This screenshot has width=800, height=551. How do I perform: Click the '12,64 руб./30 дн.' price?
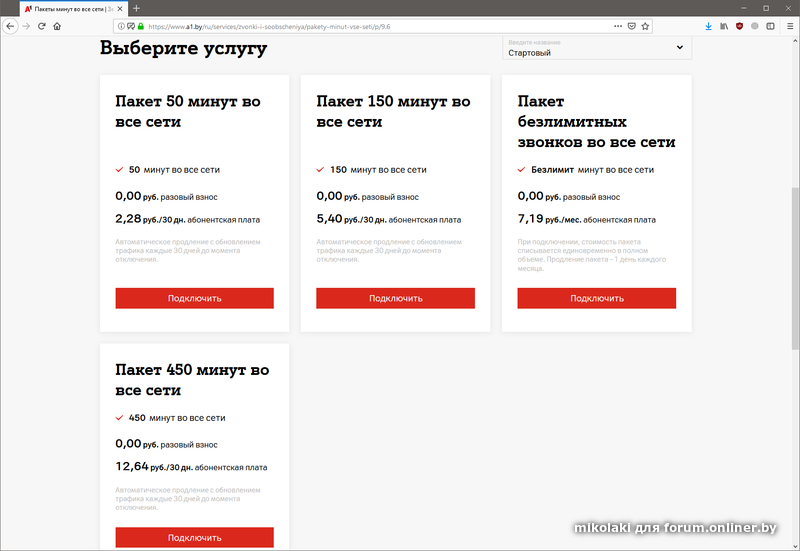point(154,466)
